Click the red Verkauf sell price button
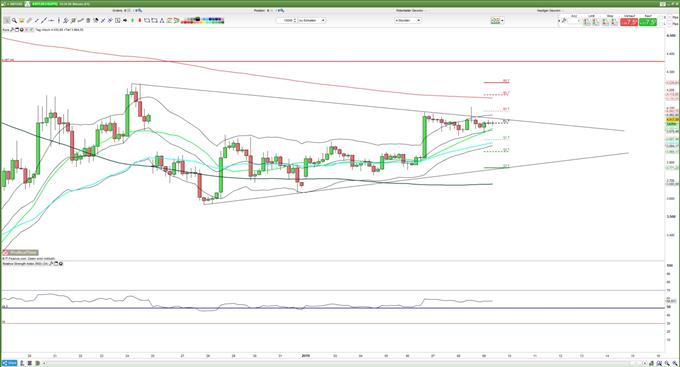Viewport: 680px width, 367px height. (x=629, y=22)
